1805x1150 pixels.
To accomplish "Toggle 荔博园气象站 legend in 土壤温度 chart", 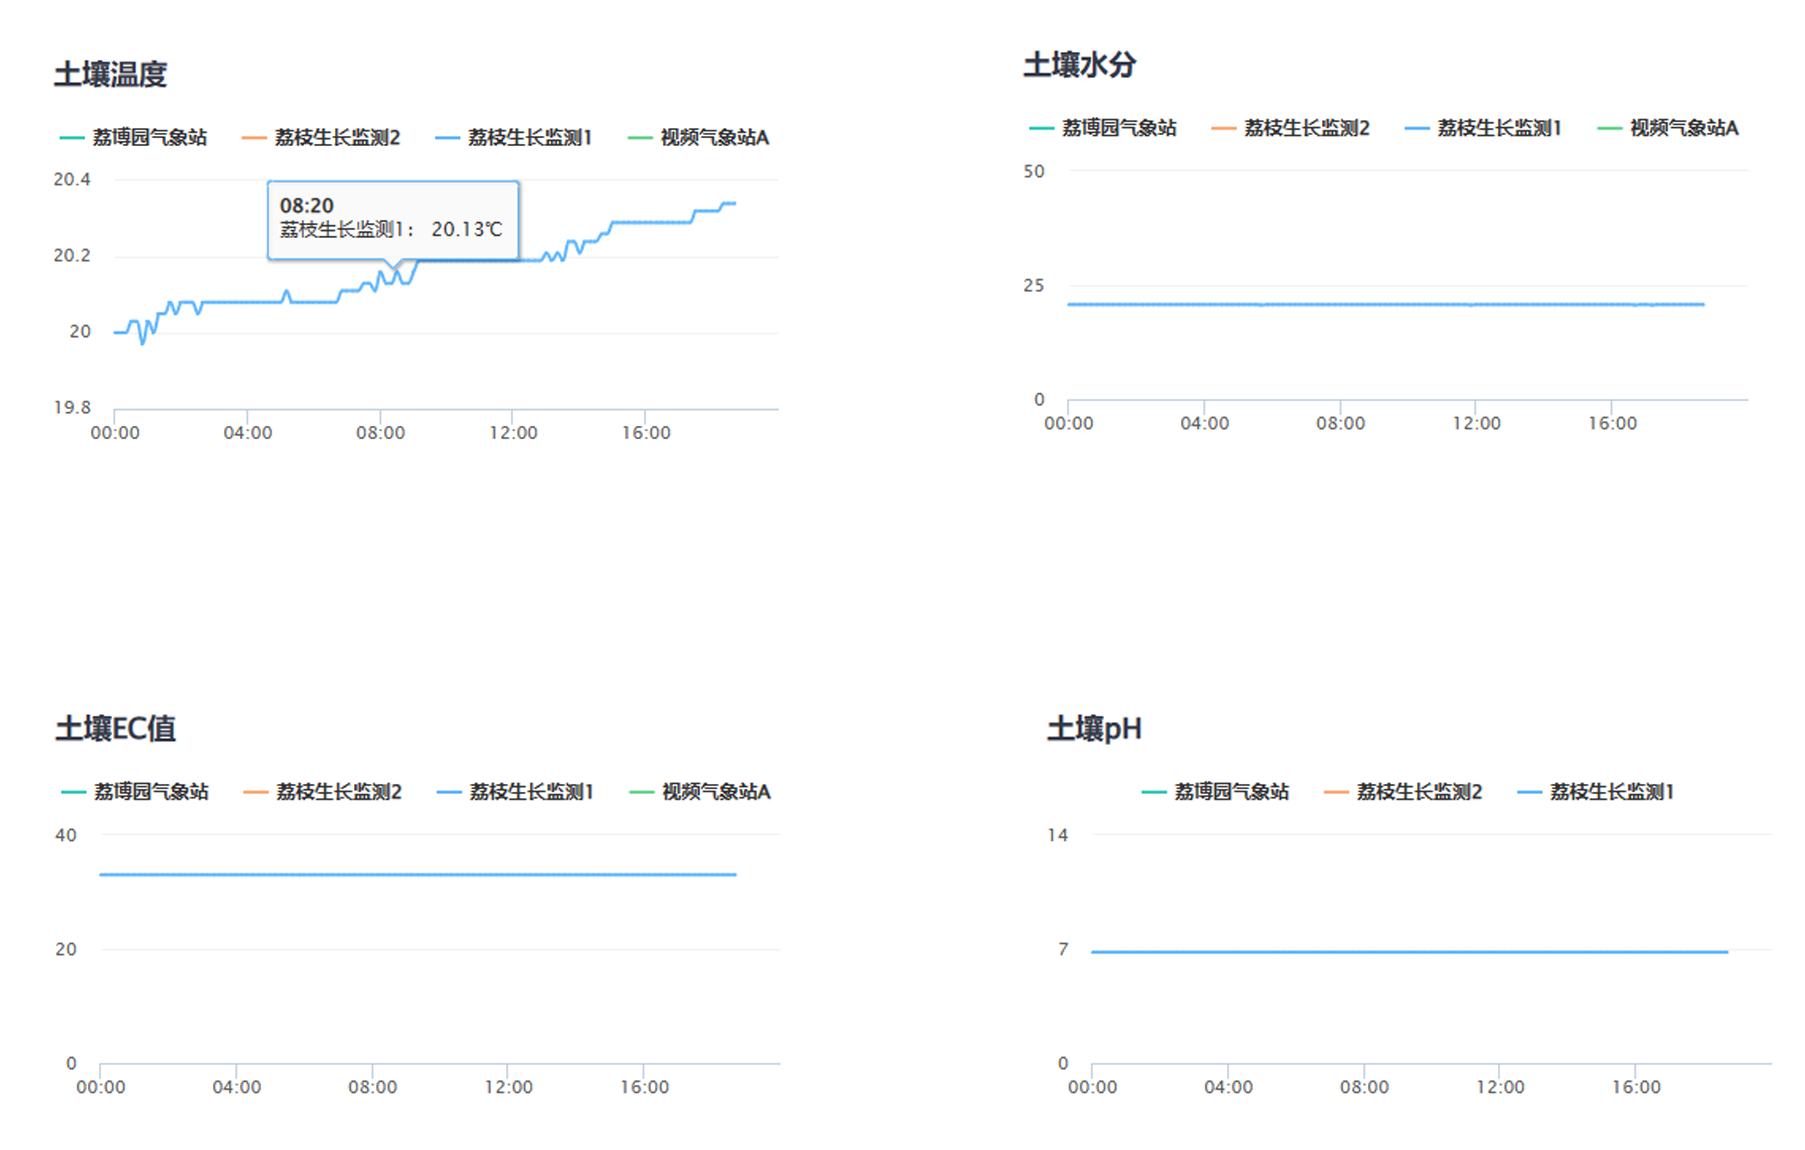I will (x=134, y=138).
